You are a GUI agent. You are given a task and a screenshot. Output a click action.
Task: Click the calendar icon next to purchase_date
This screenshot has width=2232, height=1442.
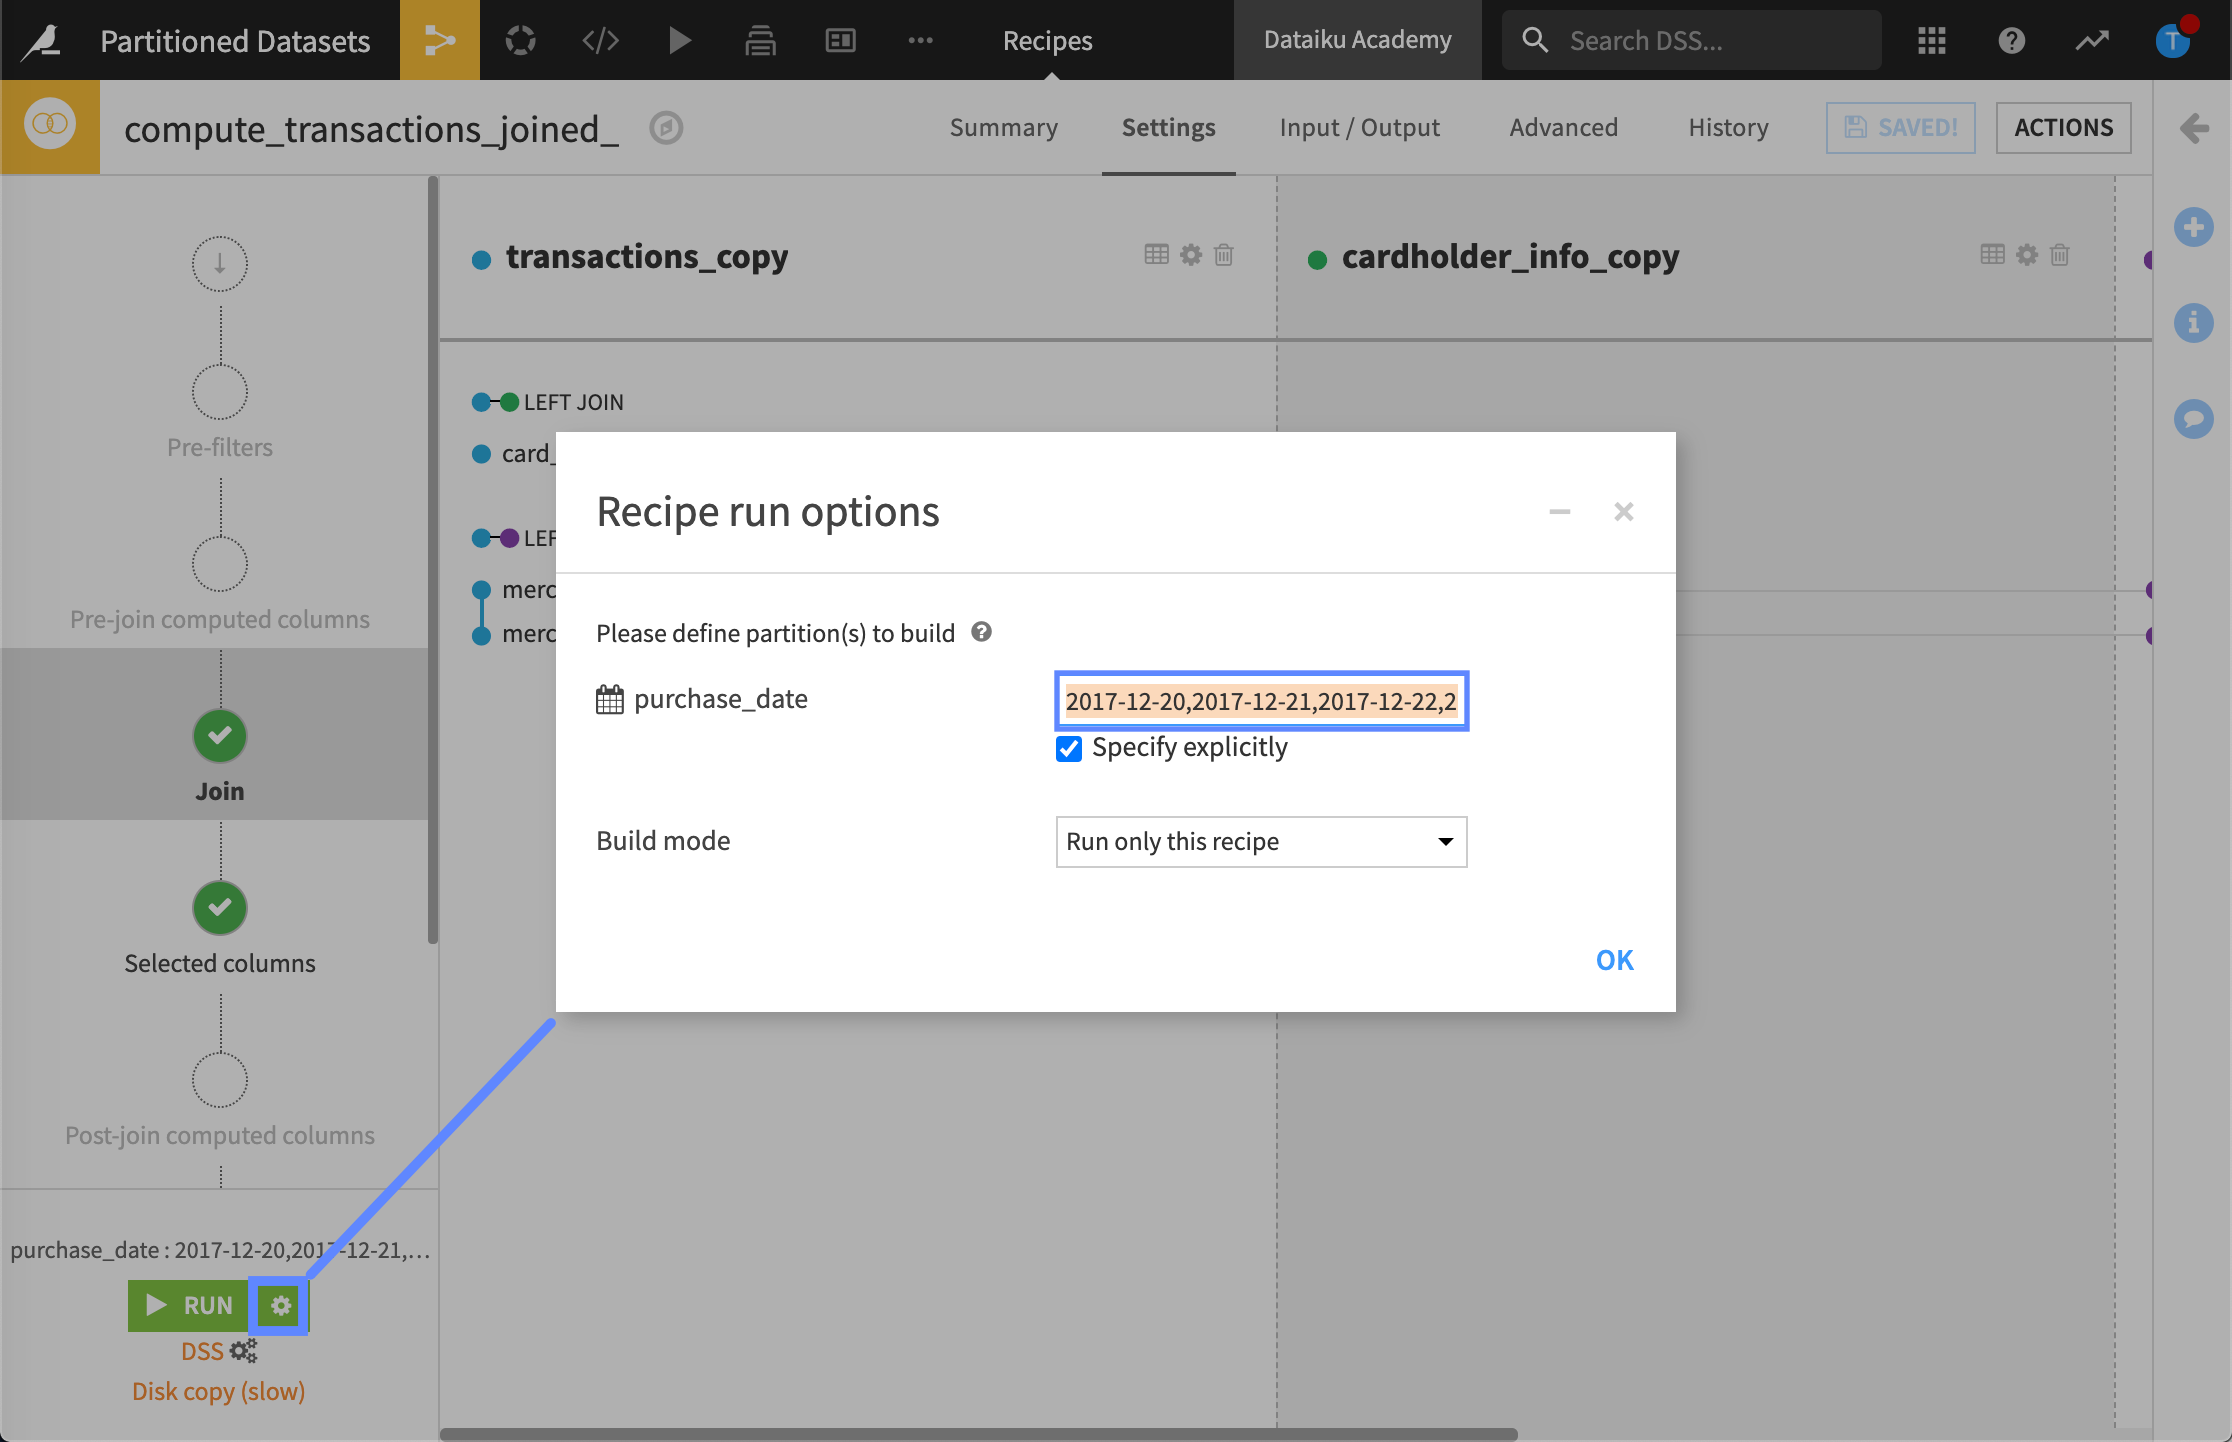(x=612, y=700)
